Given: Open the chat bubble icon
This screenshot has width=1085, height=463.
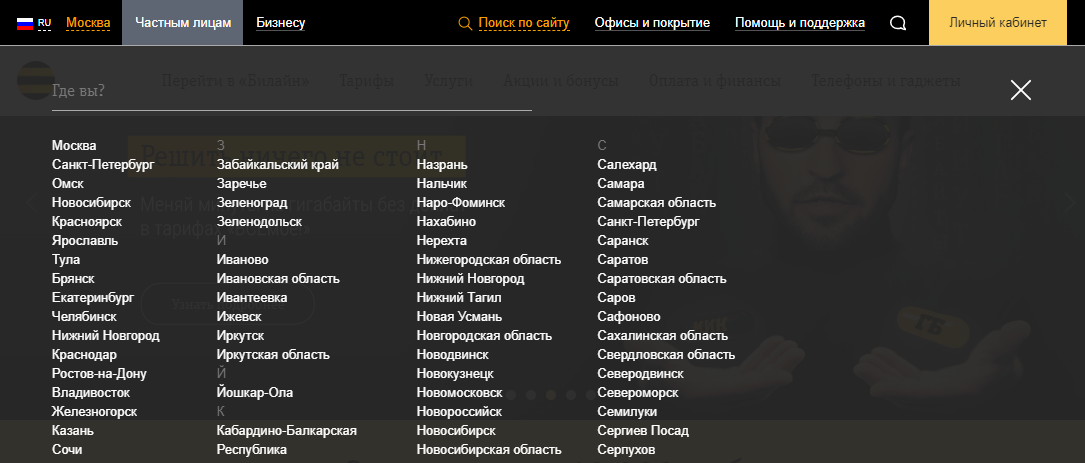Looking at the screenshot, I should 897,24.
